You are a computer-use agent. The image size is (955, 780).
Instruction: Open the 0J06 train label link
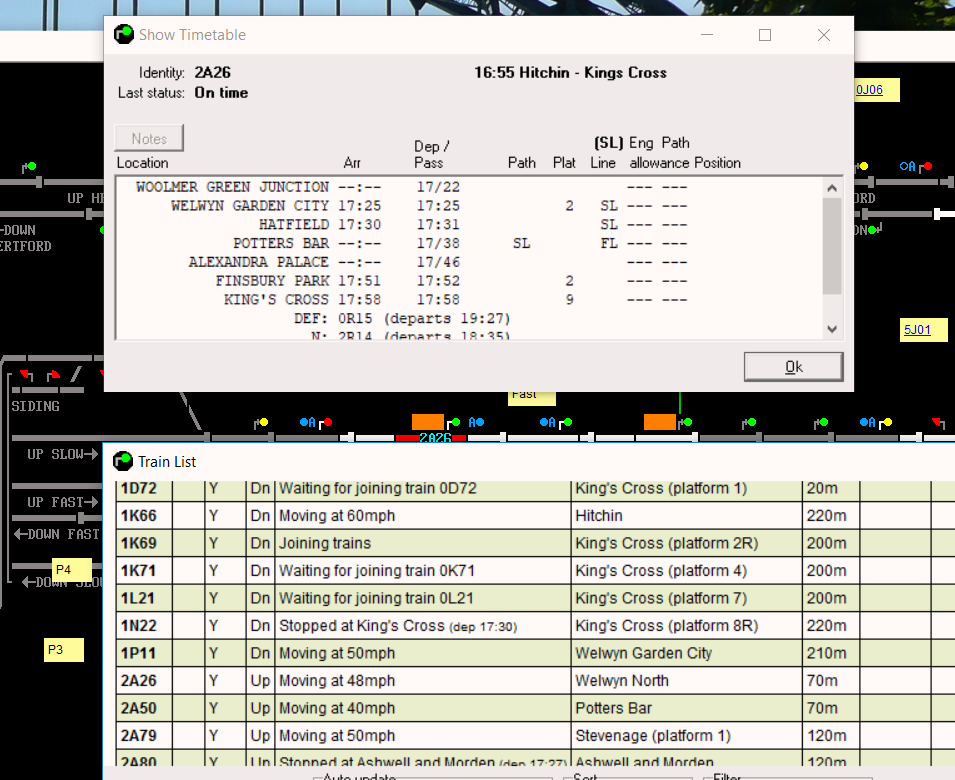pyautogui.click(x=869, y=90)
